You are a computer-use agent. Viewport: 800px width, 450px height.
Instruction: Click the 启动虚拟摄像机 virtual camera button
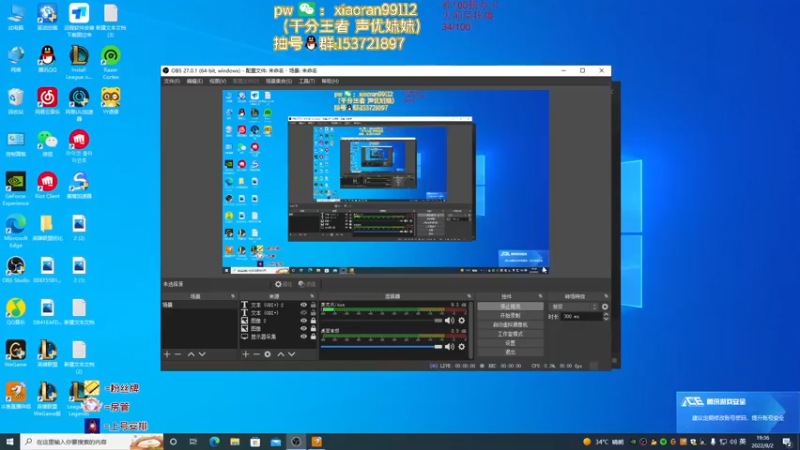point(510,325)
